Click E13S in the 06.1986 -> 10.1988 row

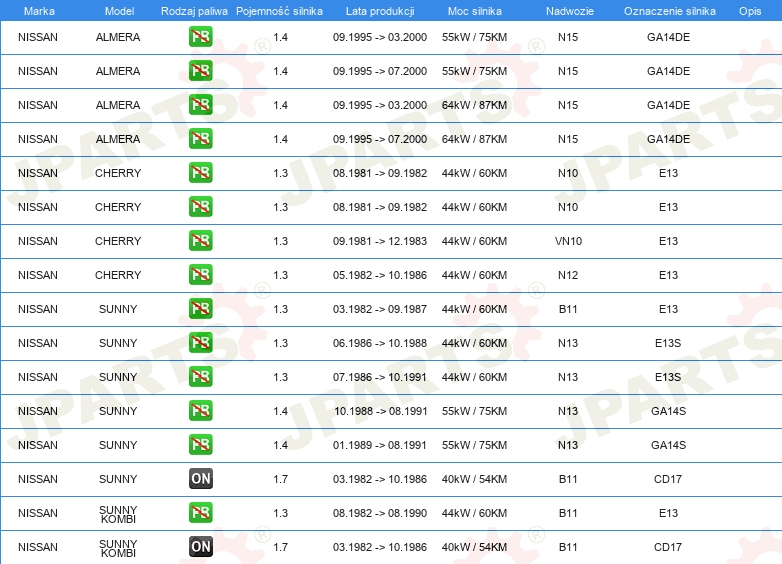pos(668,343)
